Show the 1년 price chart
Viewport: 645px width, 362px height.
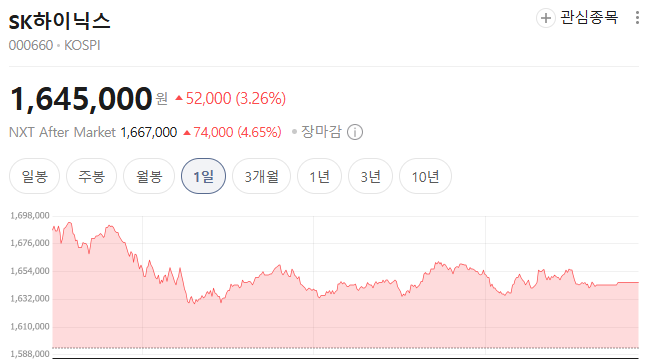click(x=319, y=176)
